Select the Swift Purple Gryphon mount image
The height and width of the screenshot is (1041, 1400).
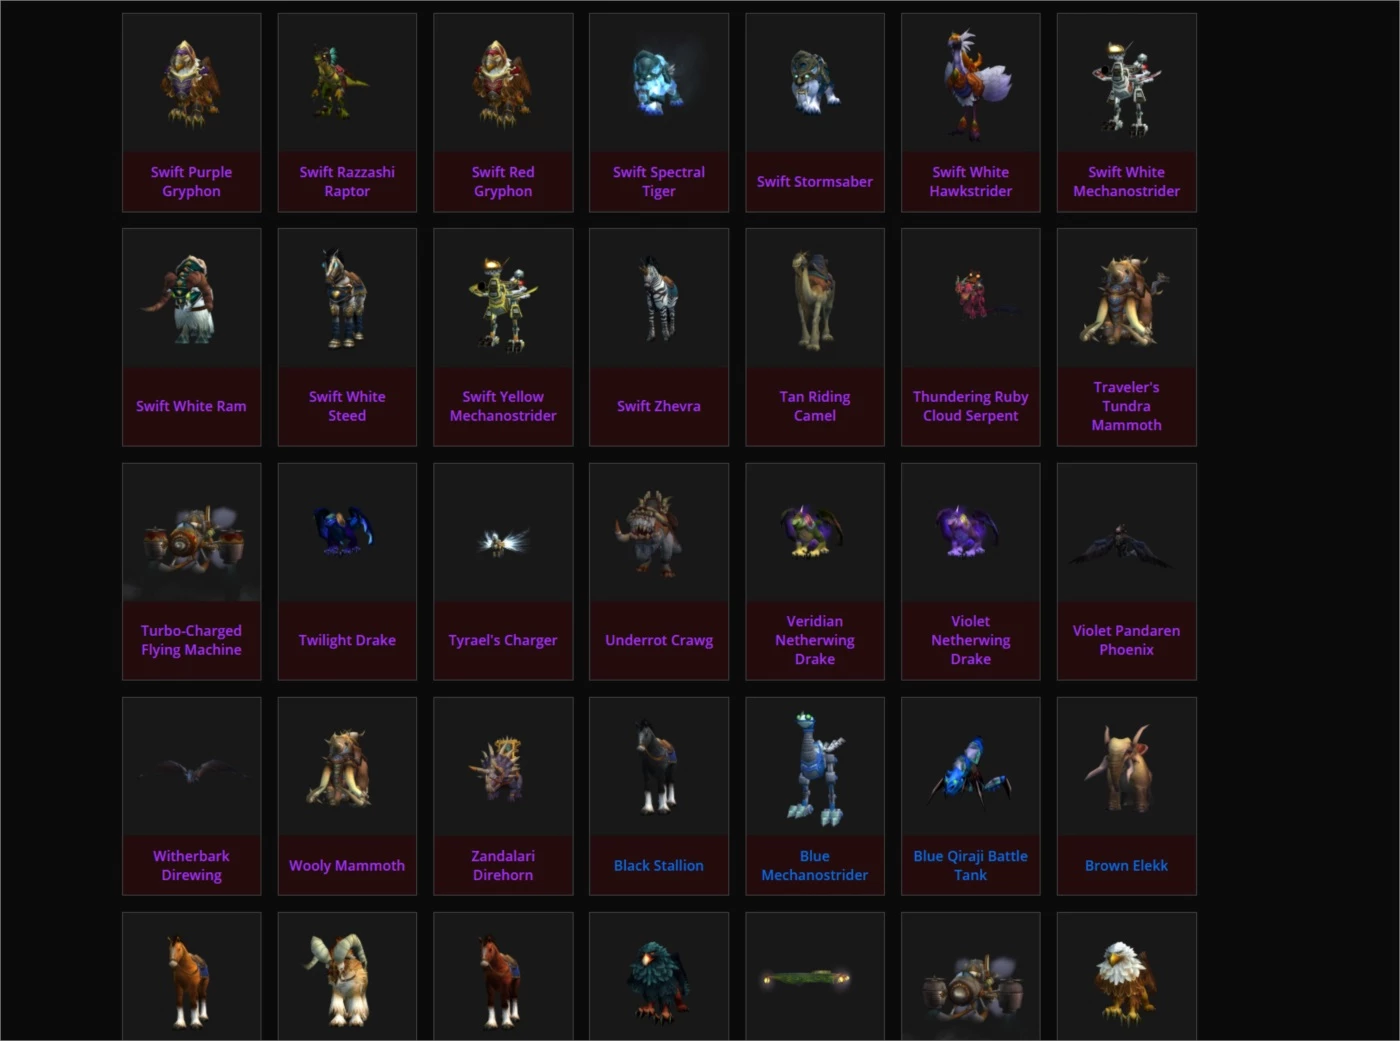pos(191,82)
